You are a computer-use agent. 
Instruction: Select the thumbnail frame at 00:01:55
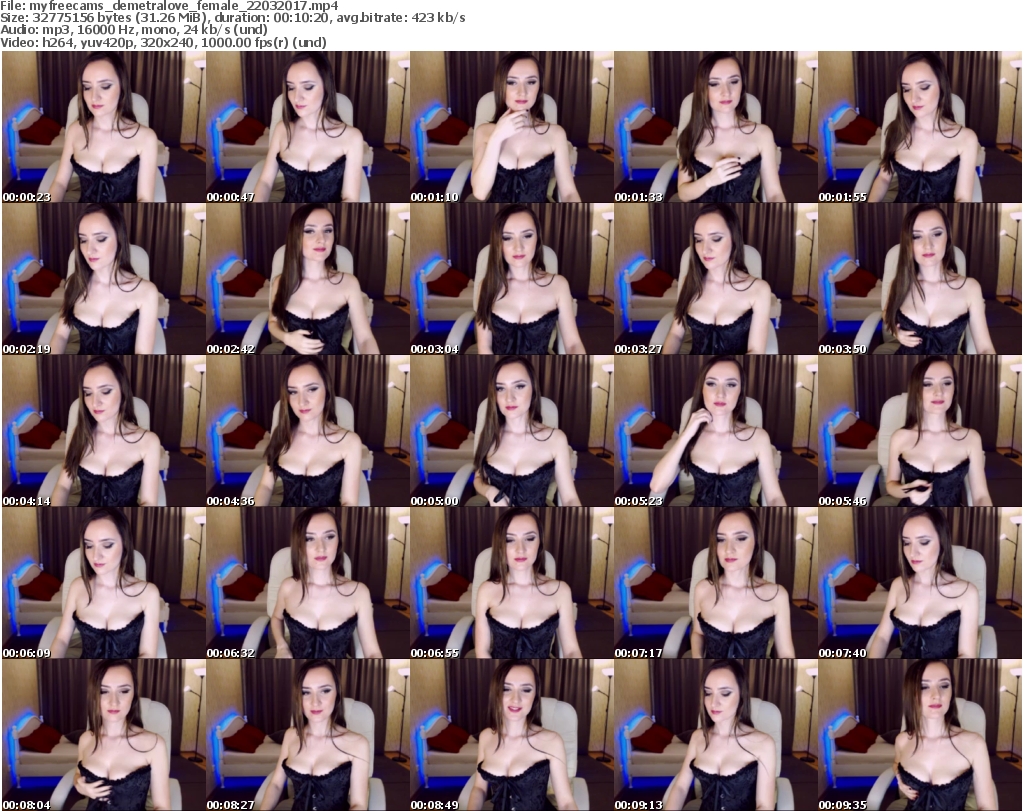tap(920, 127)
